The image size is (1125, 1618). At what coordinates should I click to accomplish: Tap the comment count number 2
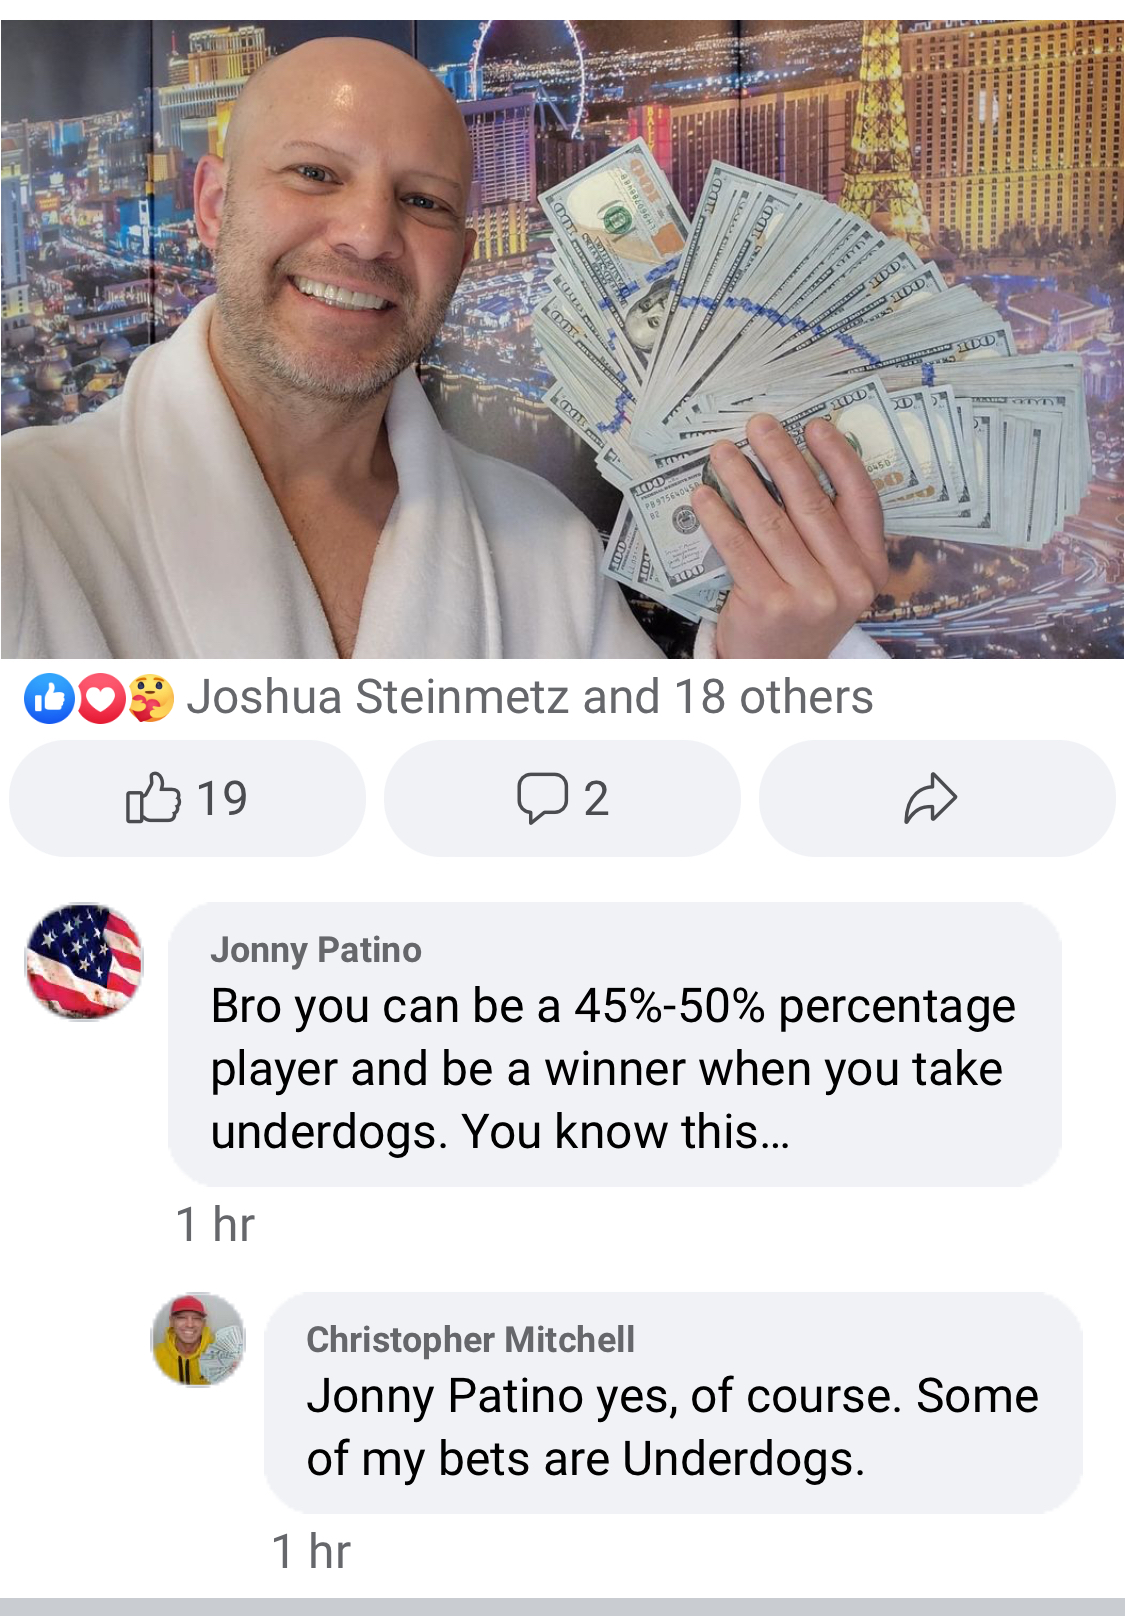click(x=596, y=798)
